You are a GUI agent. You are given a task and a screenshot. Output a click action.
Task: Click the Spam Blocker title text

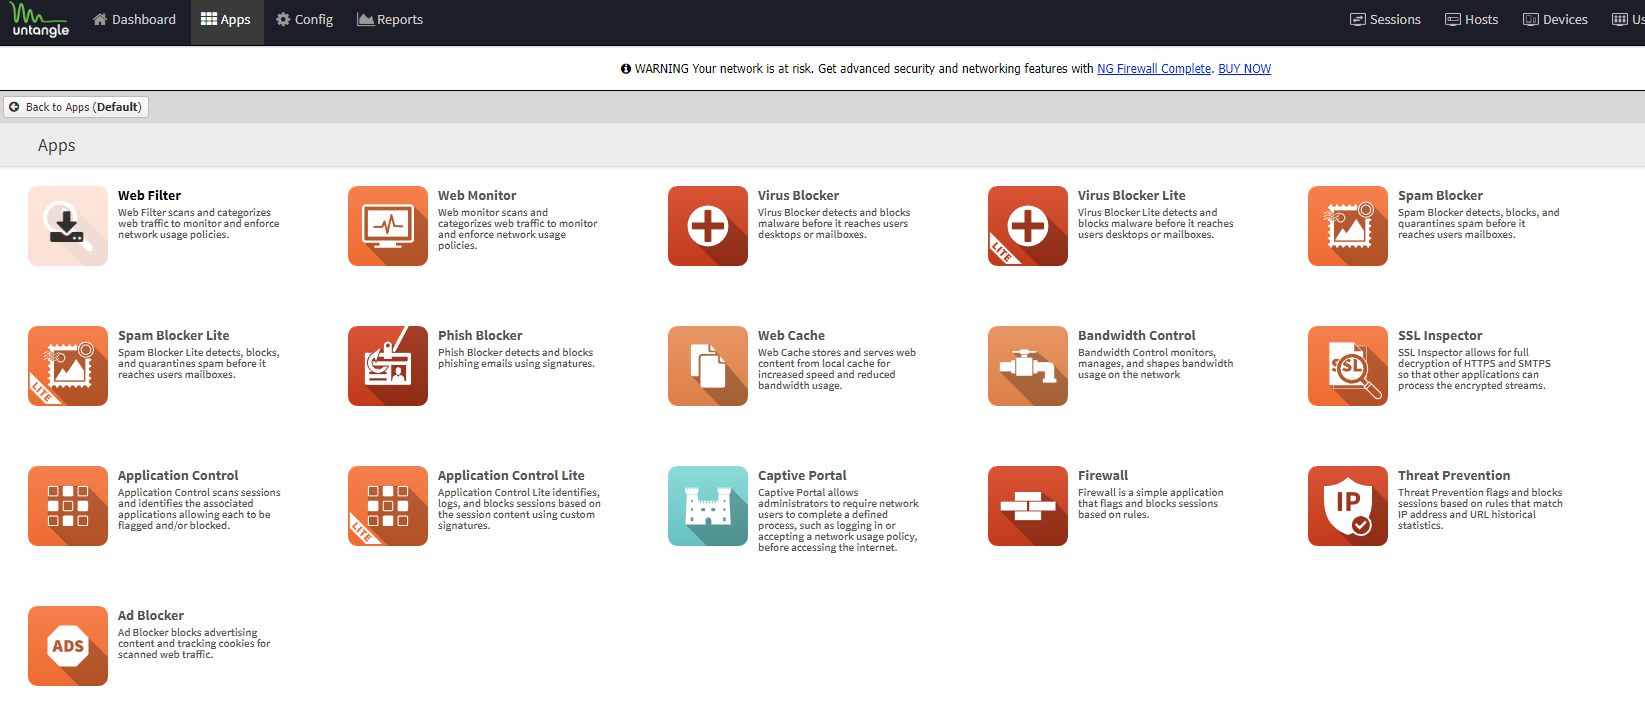1440,196
